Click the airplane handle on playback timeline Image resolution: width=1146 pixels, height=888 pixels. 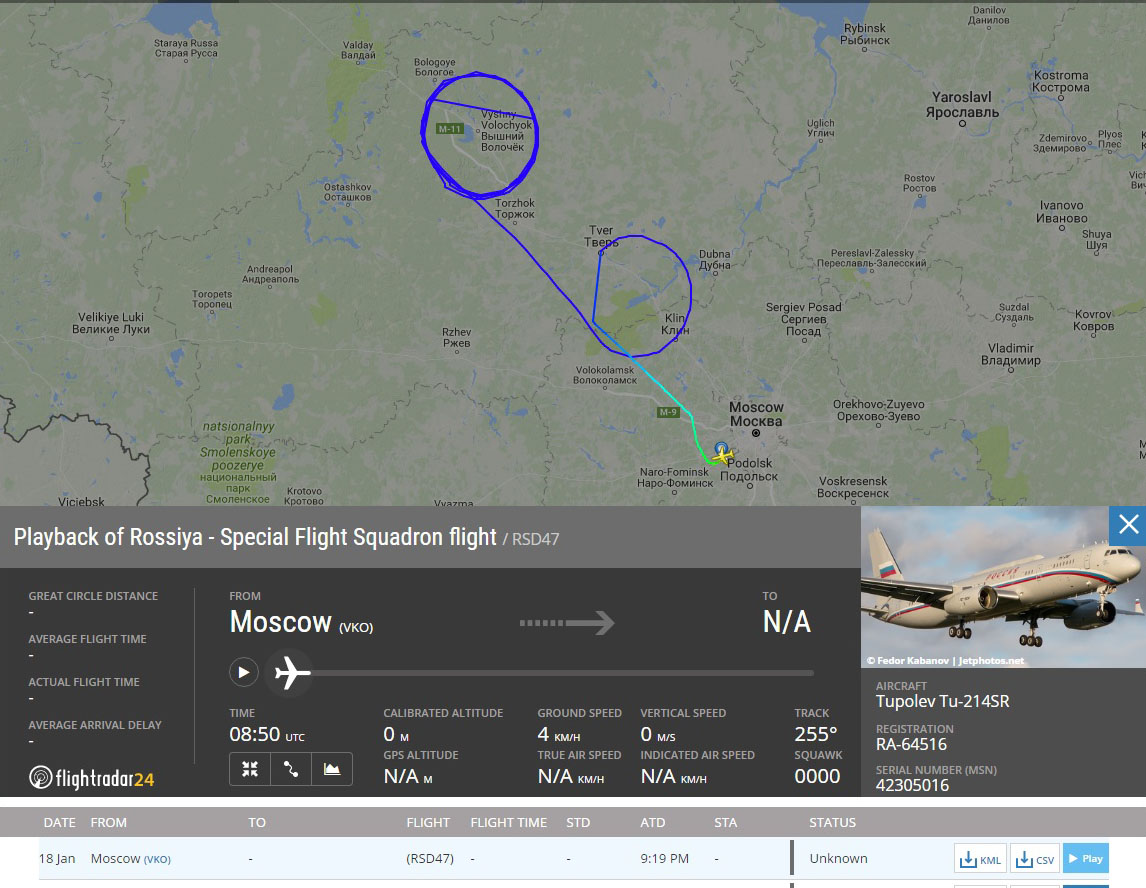292,672
